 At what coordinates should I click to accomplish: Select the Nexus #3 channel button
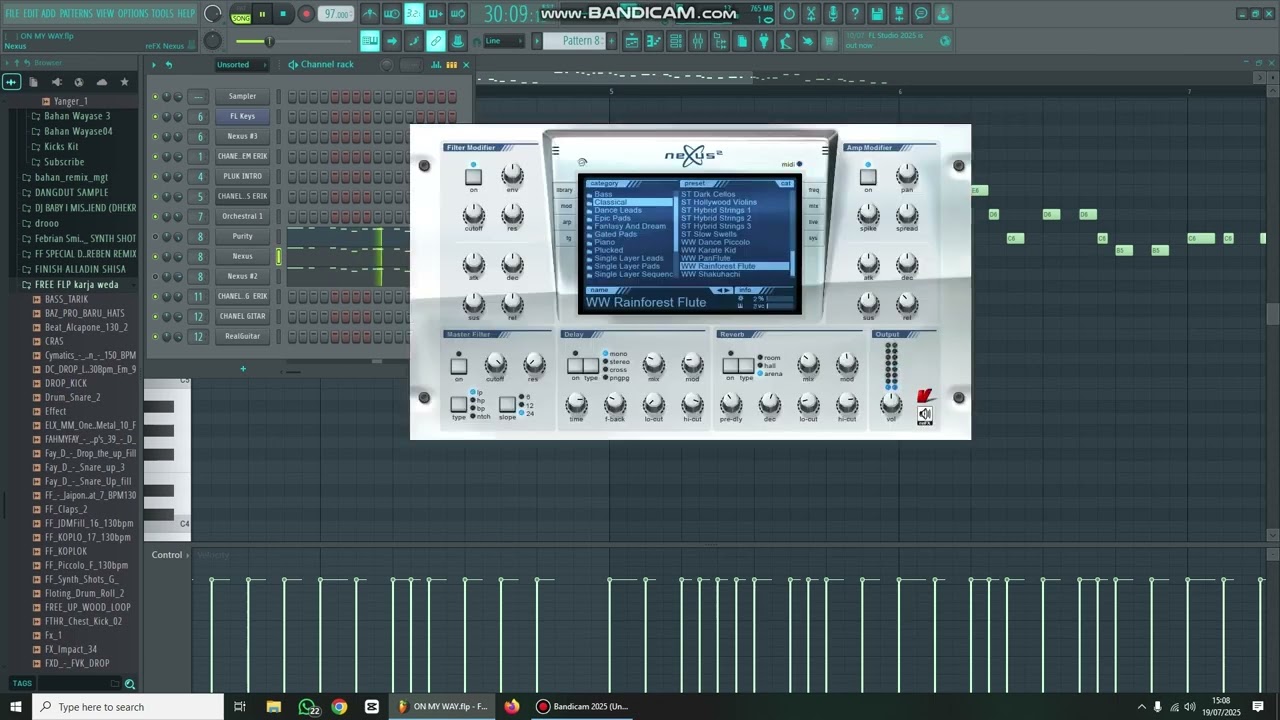coord(242,136)
